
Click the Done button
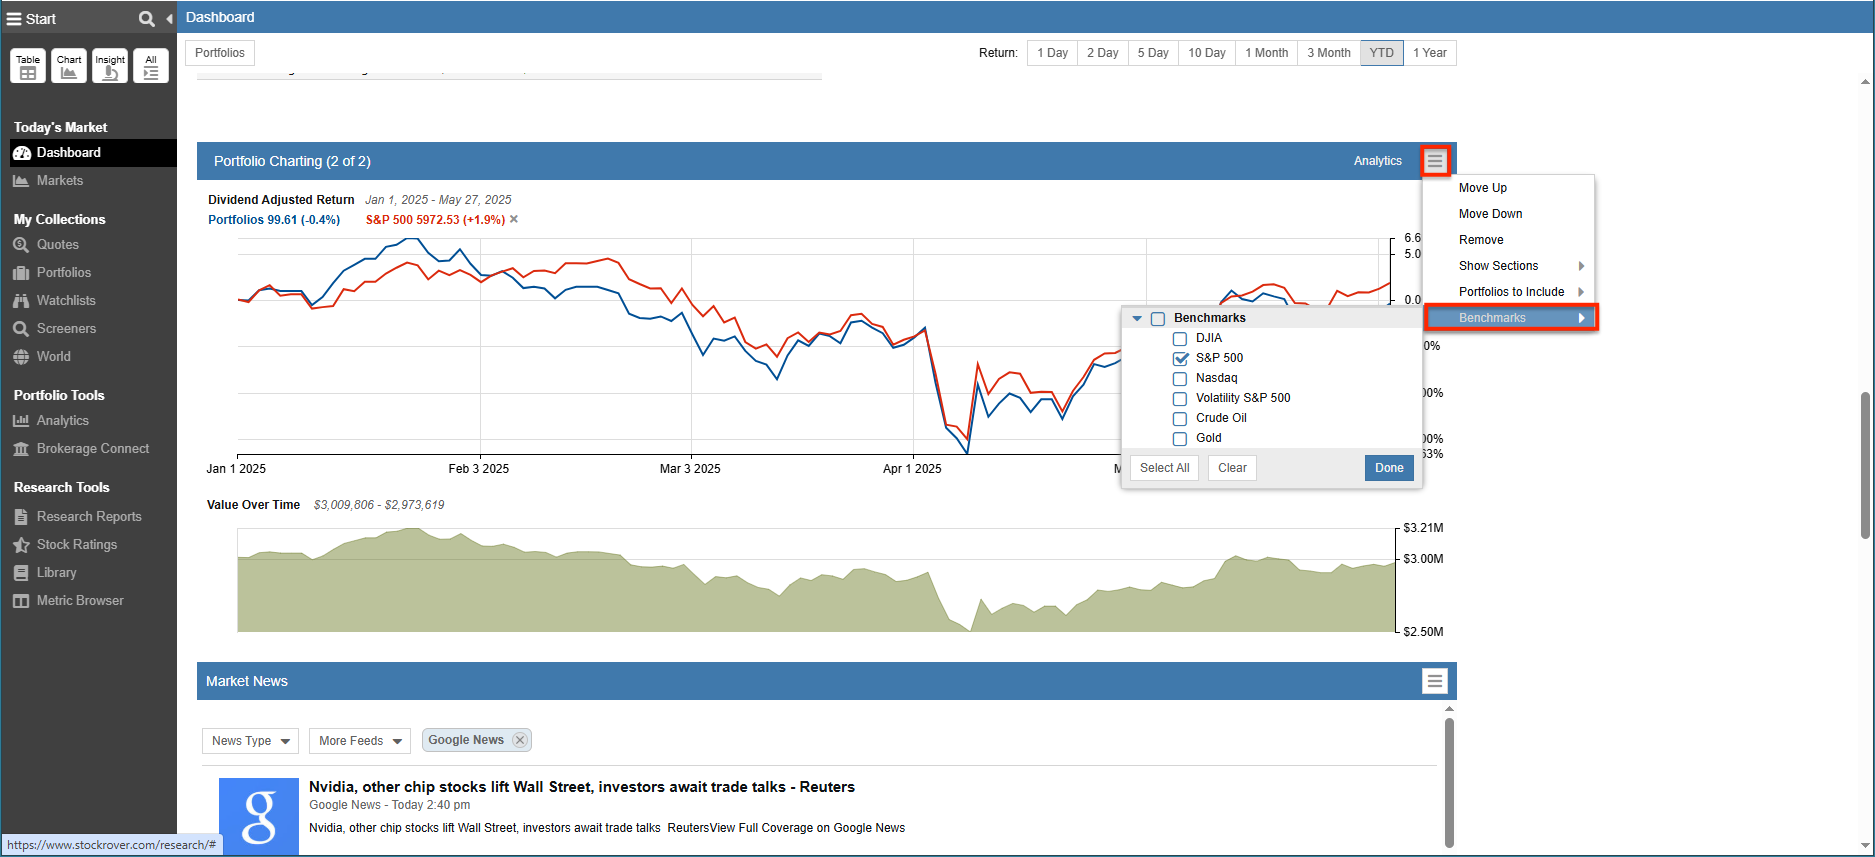[1389, 468]
